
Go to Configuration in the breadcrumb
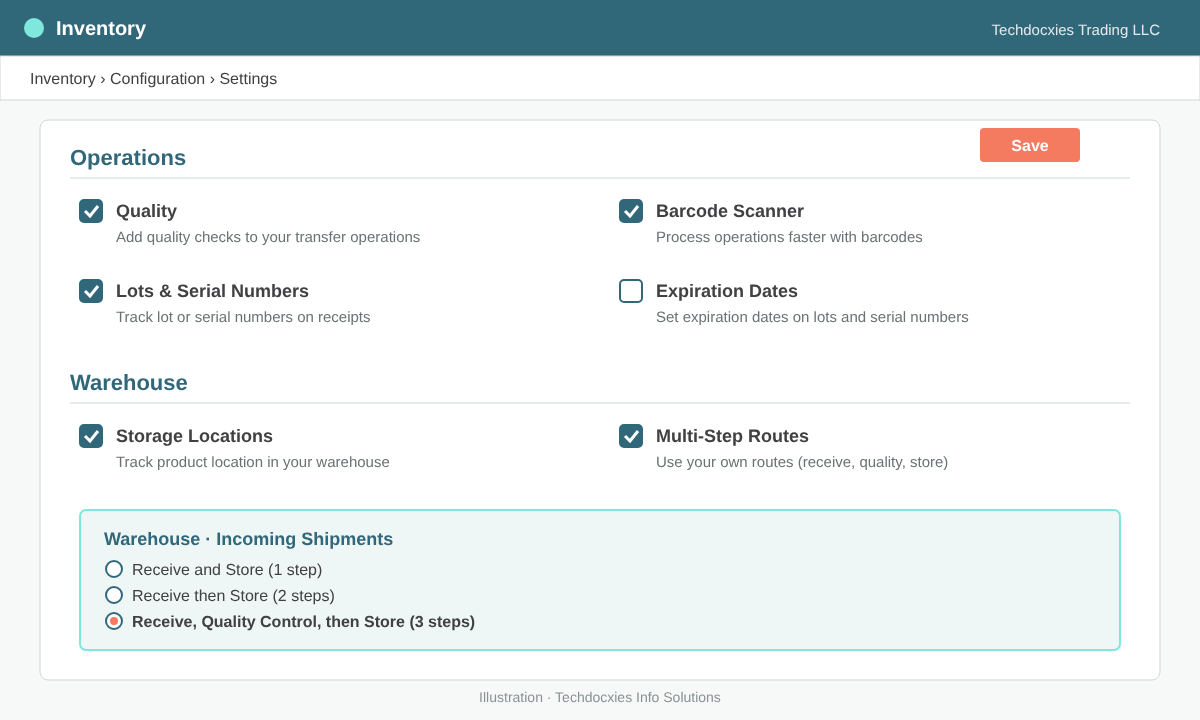pos(157,79)
